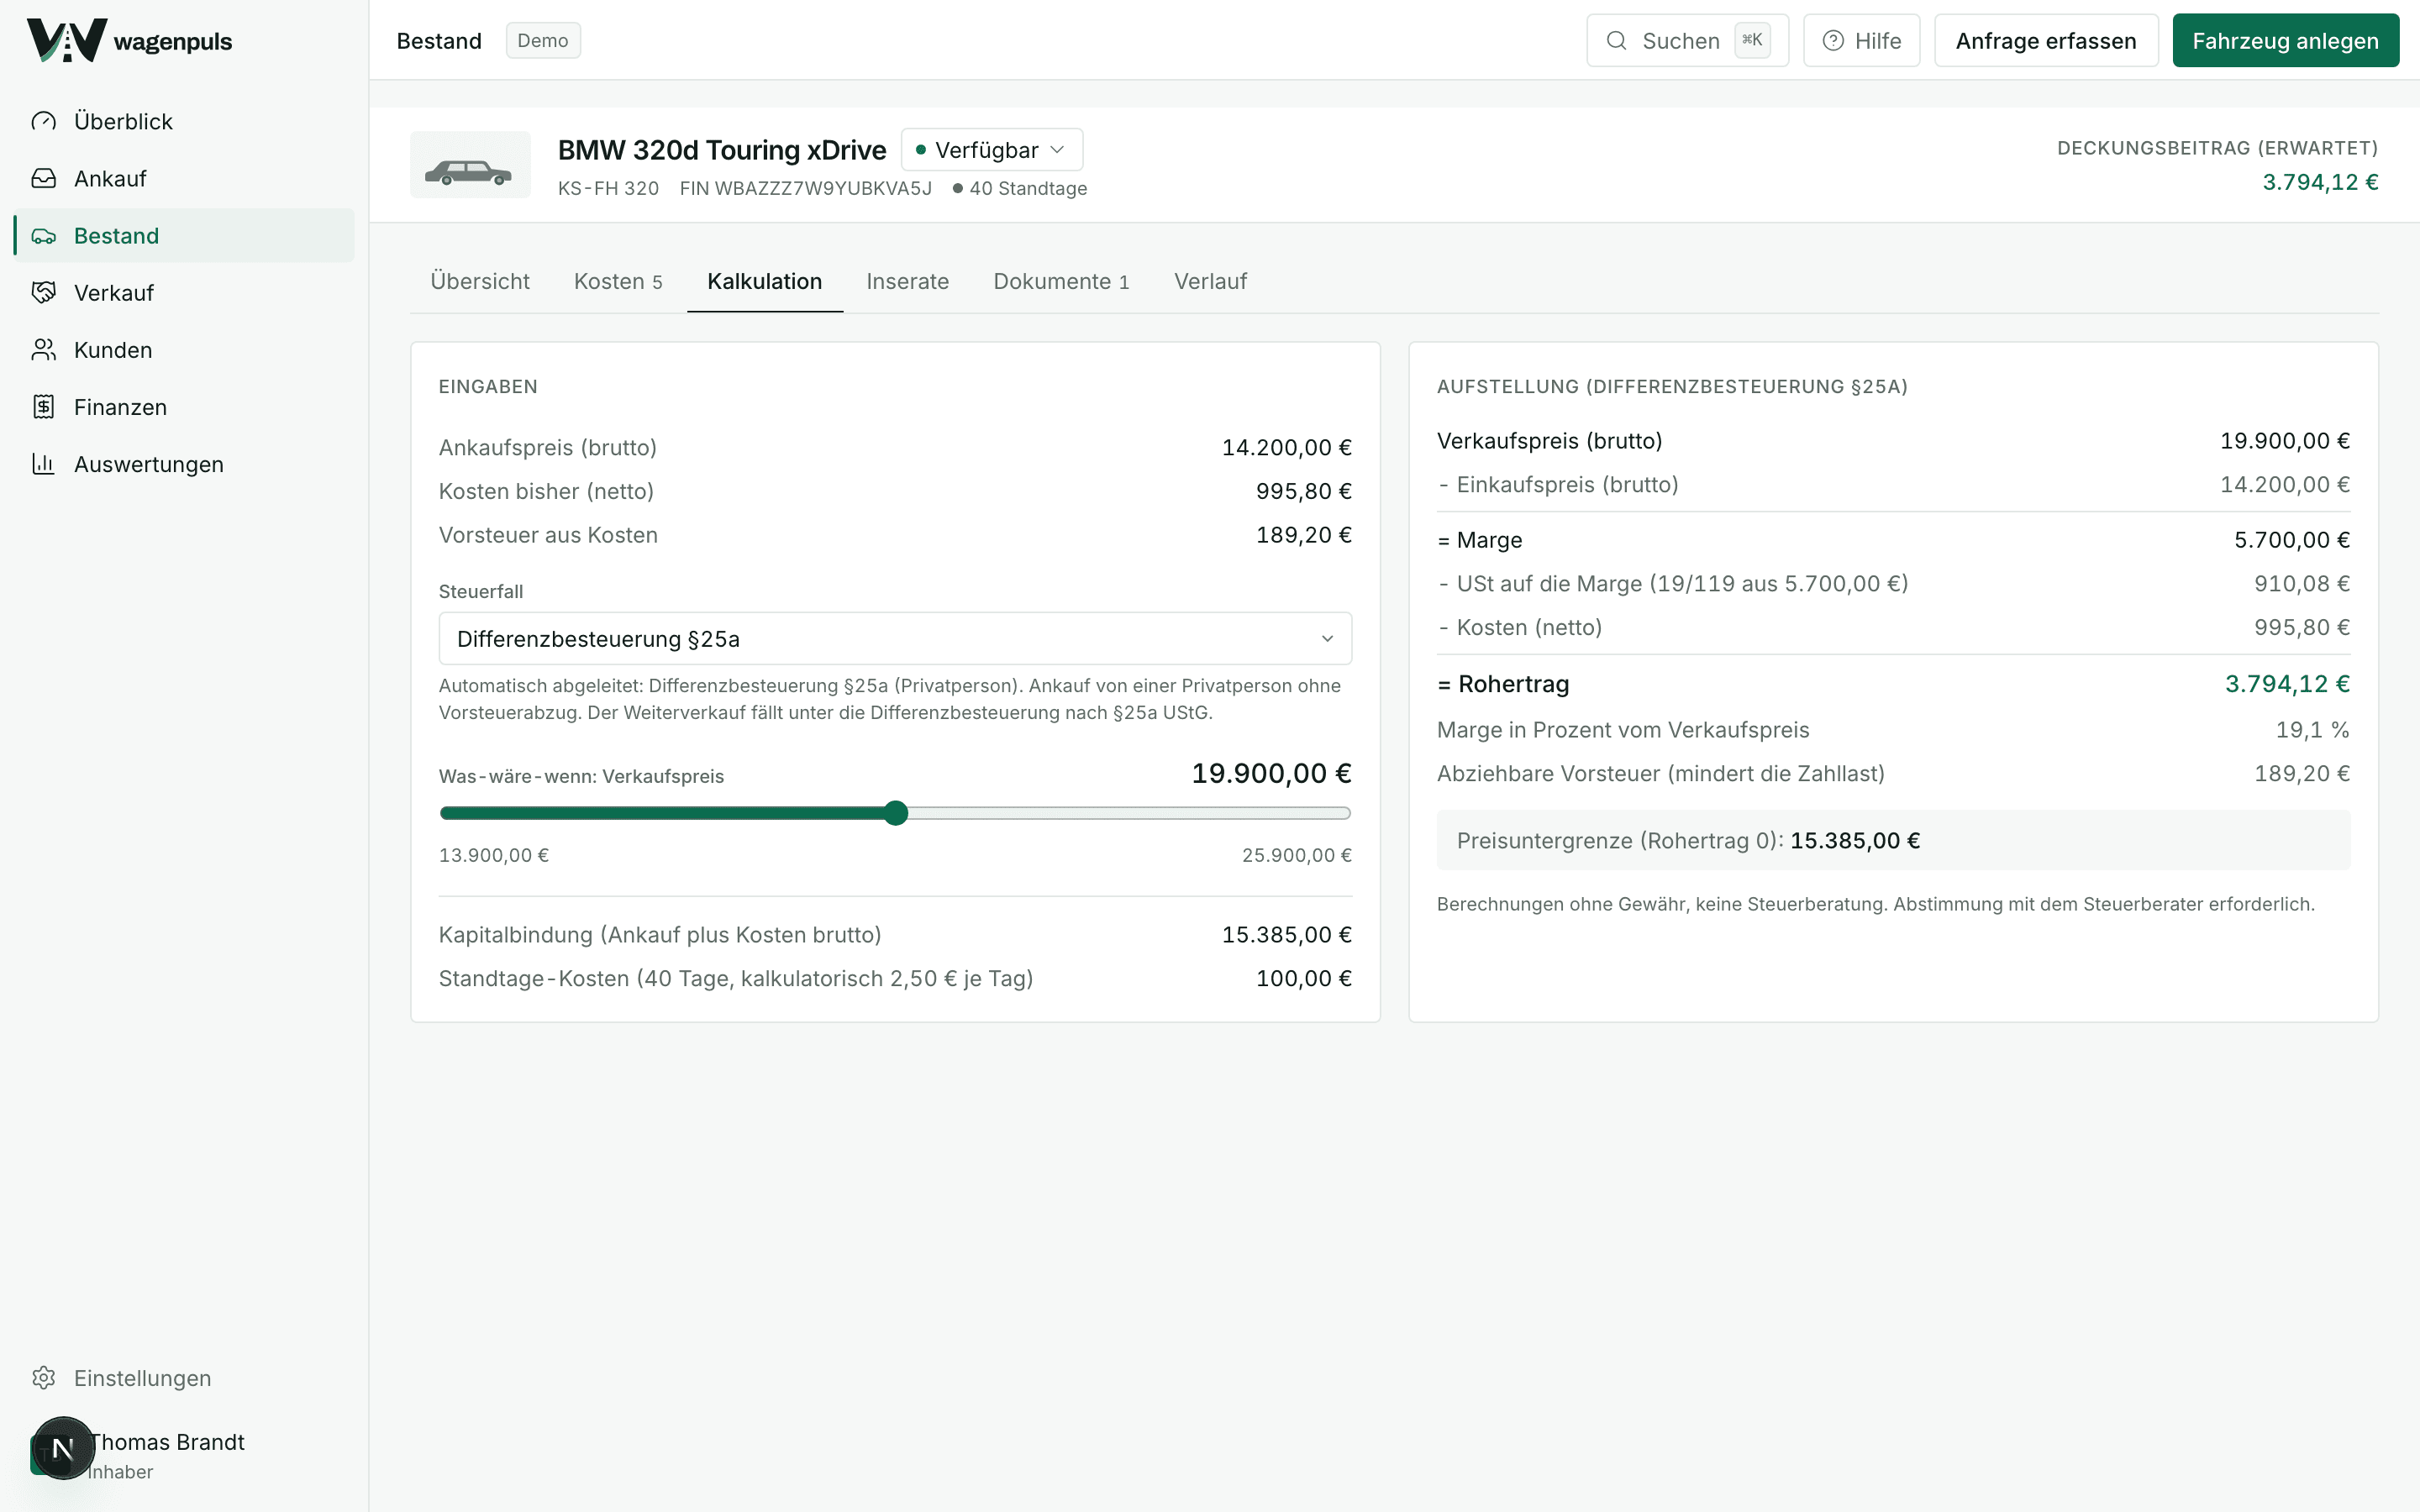Open the Kosten tab
The height and width of the screenshot is (1512, 2420).
[x=618, y=282]
